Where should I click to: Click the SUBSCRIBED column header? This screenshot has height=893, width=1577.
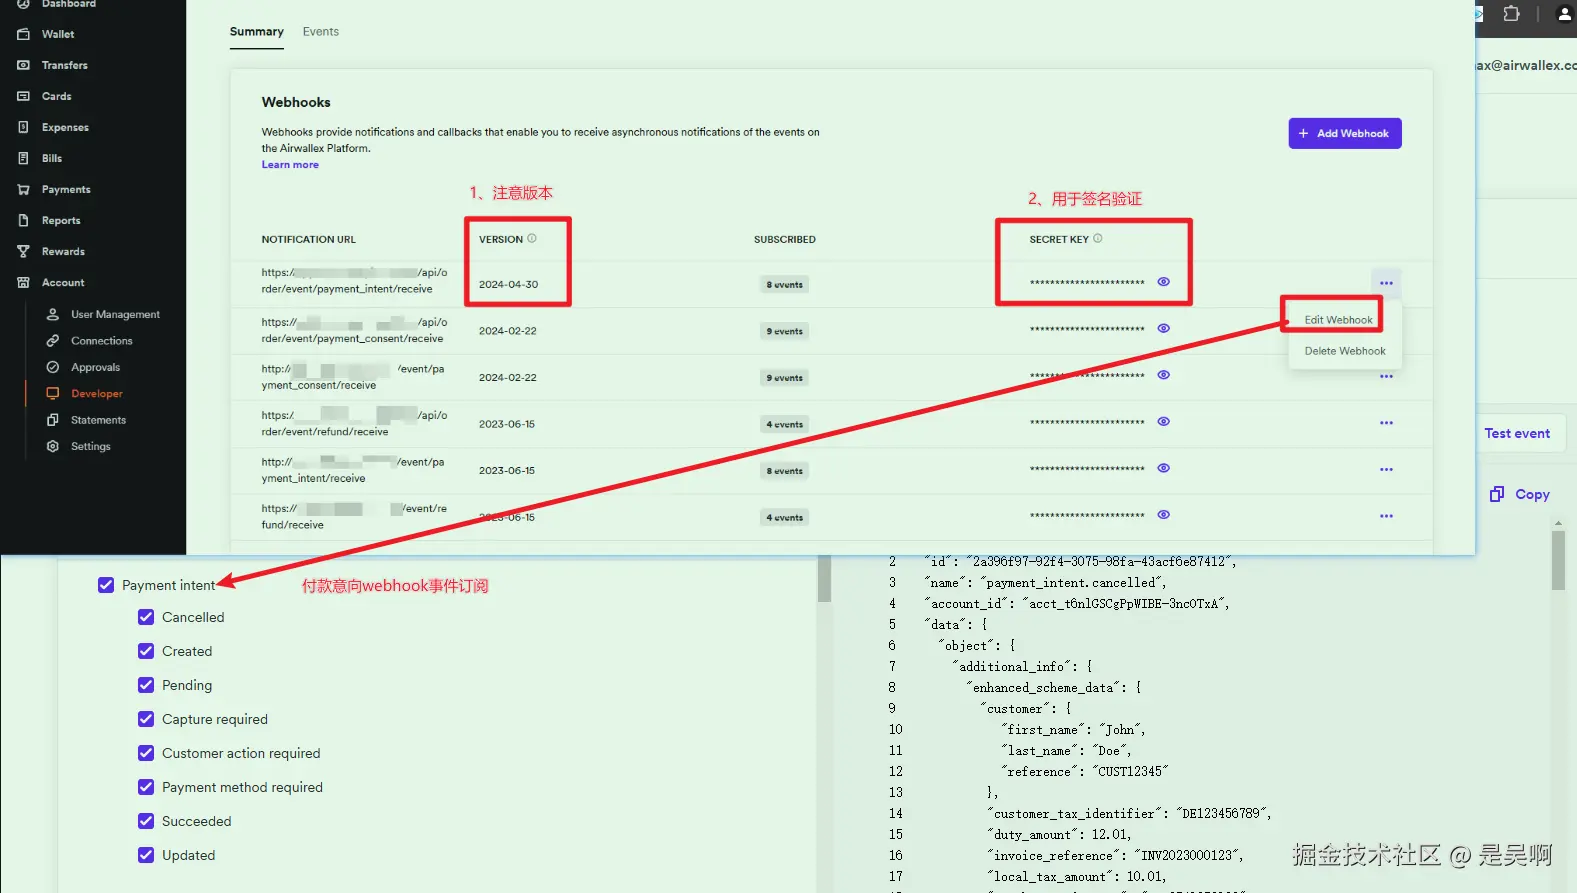(784, 240)
